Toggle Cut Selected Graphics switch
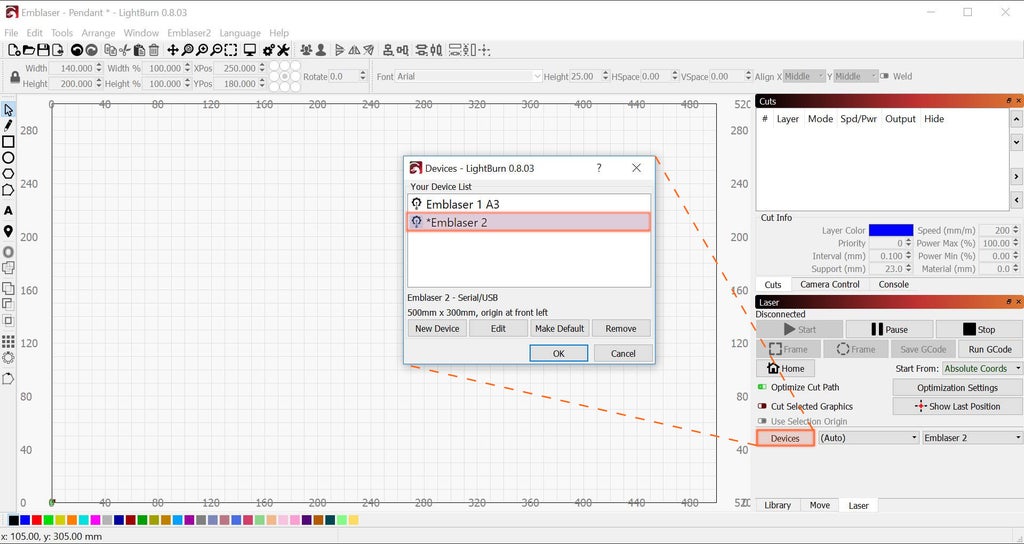Image resolution: width=1024 pixels, height=544 pixels. point(762,406)
